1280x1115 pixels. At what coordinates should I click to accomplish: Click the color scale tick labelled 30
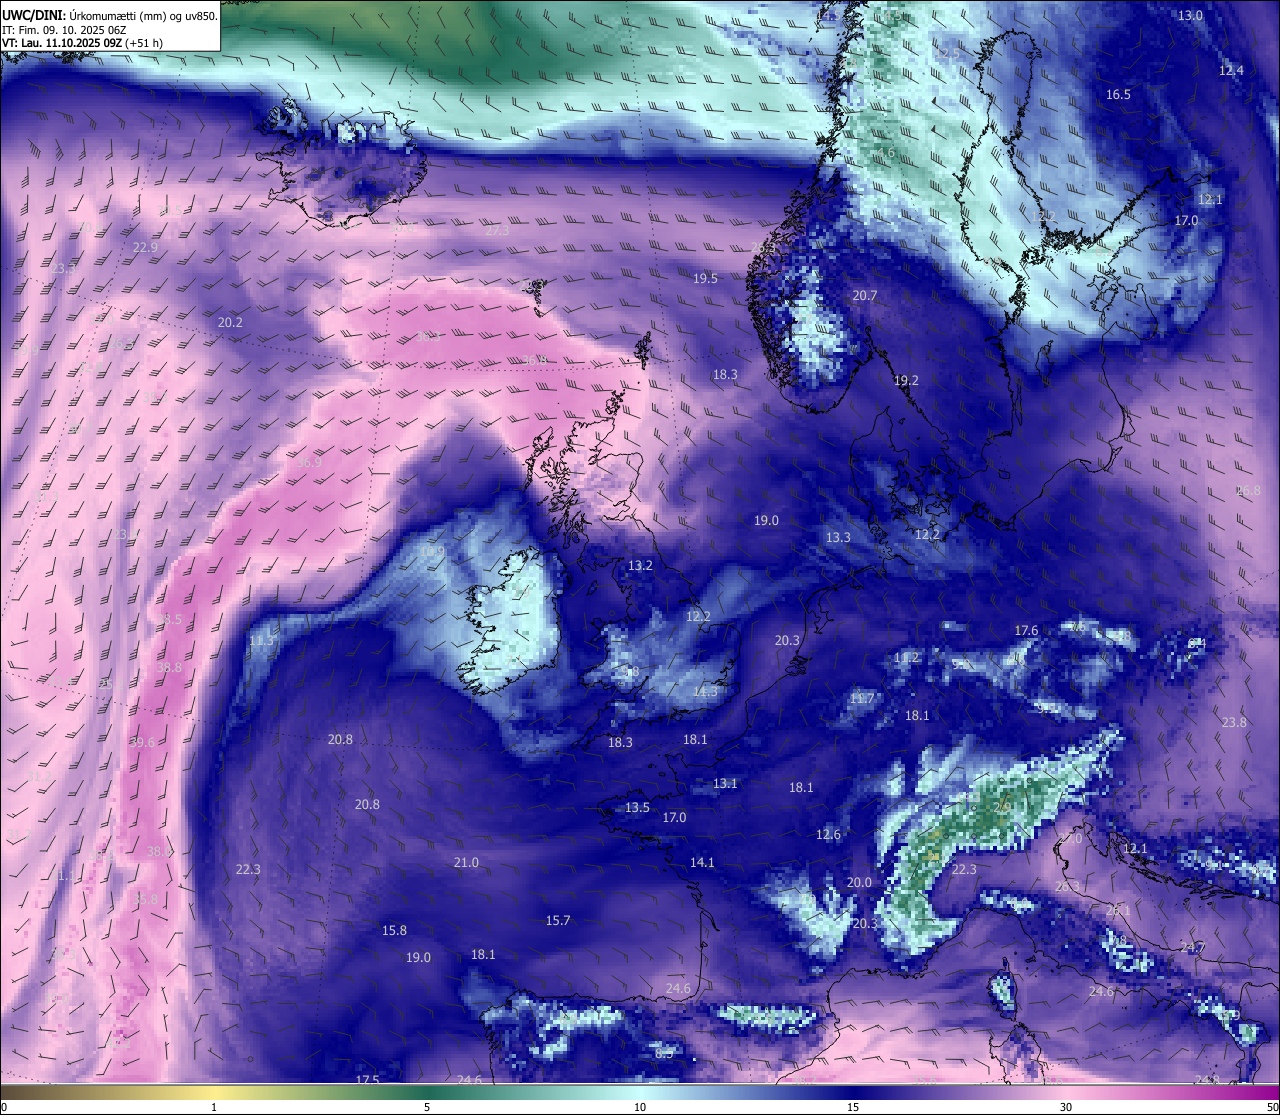click(1066, 1106)
